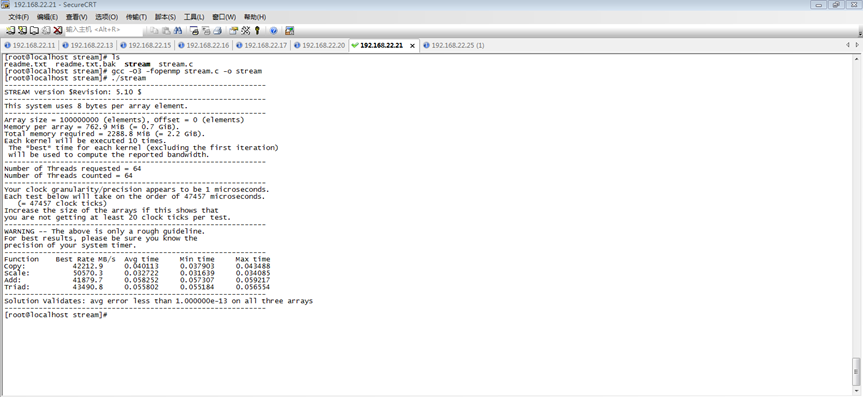Open the 脚本(S) menu

[x=165, y=17]
